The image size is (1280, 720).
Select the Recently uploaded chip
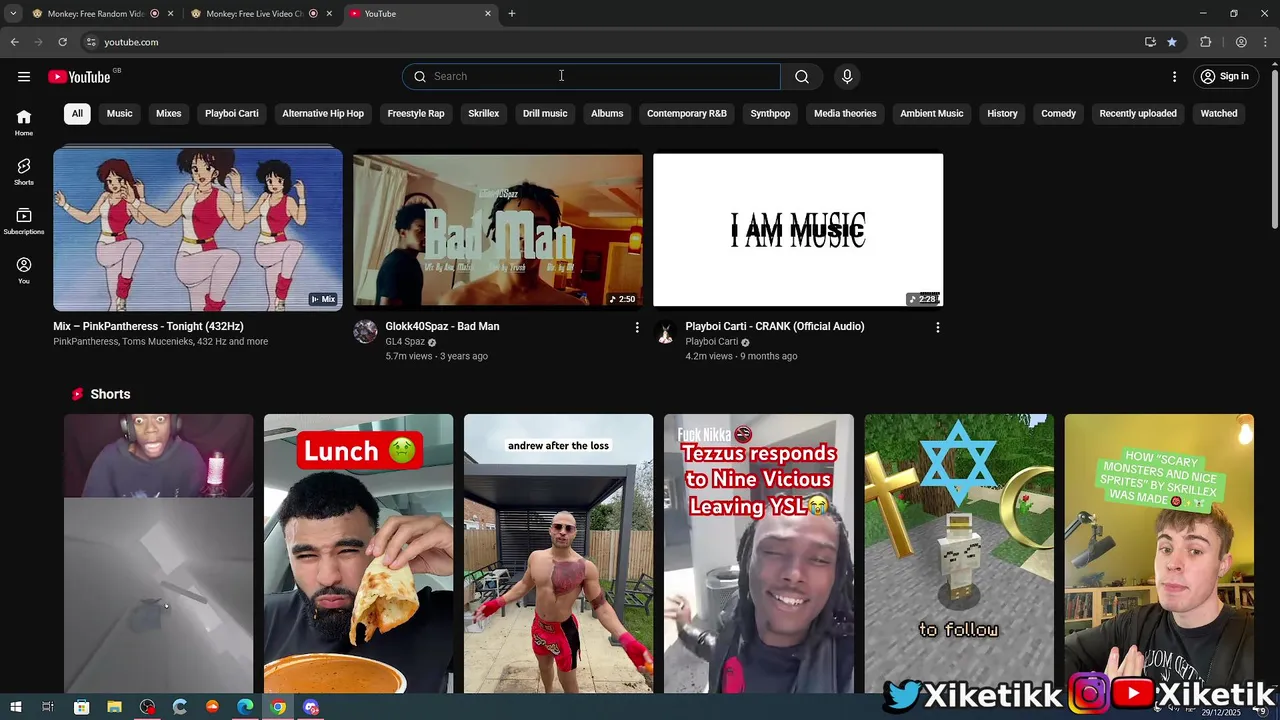coord(1138,114)
